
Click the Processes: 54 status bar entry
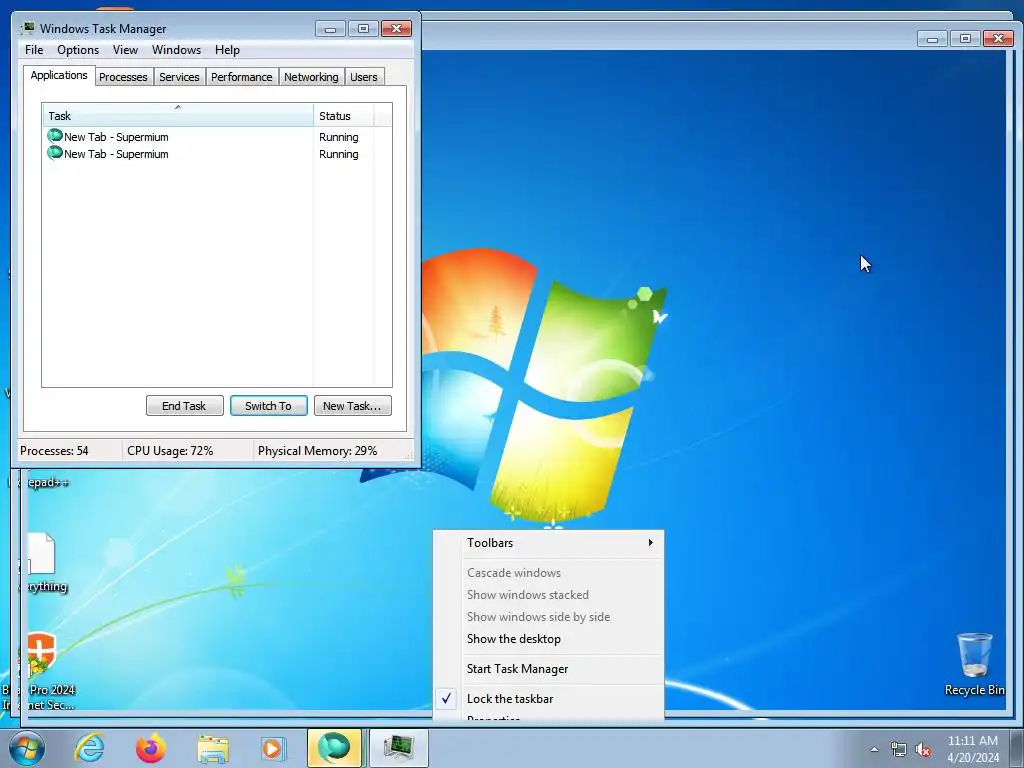coord(54,451)
